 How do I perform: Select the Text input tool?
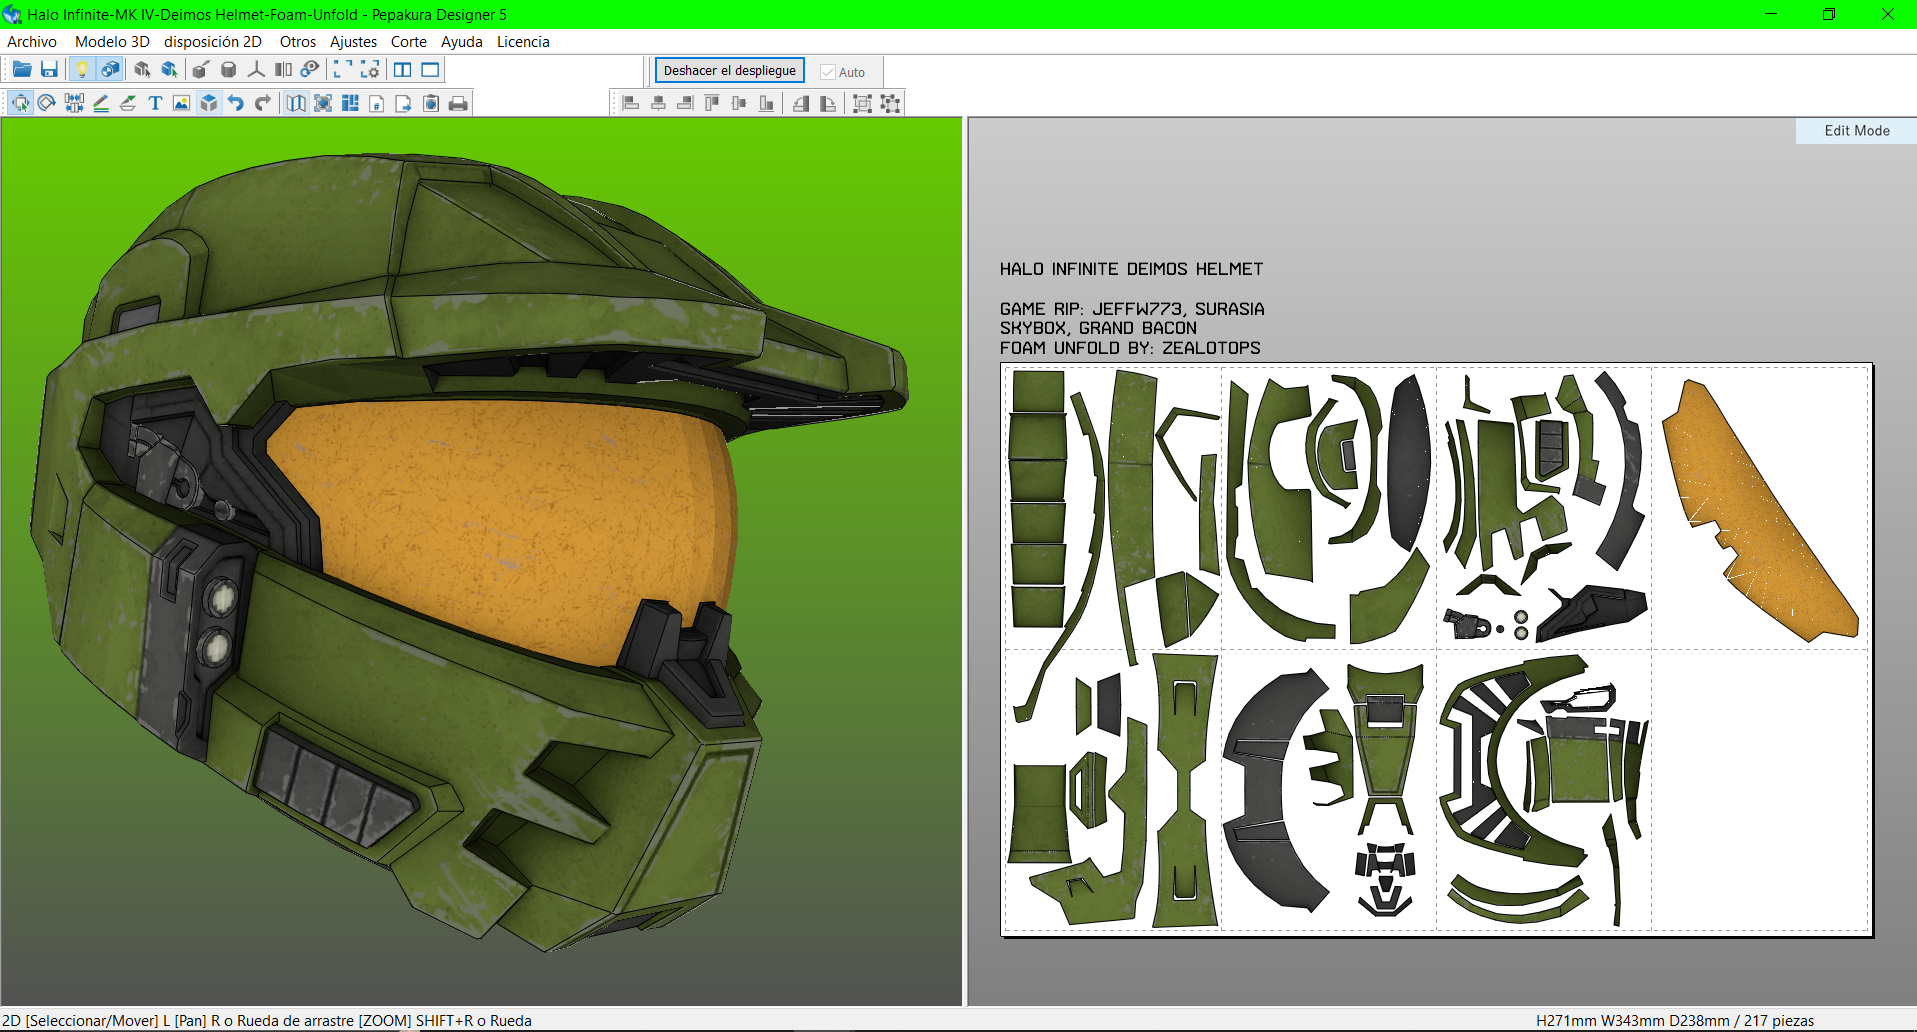pyautogui.click(x=155, y=103)
